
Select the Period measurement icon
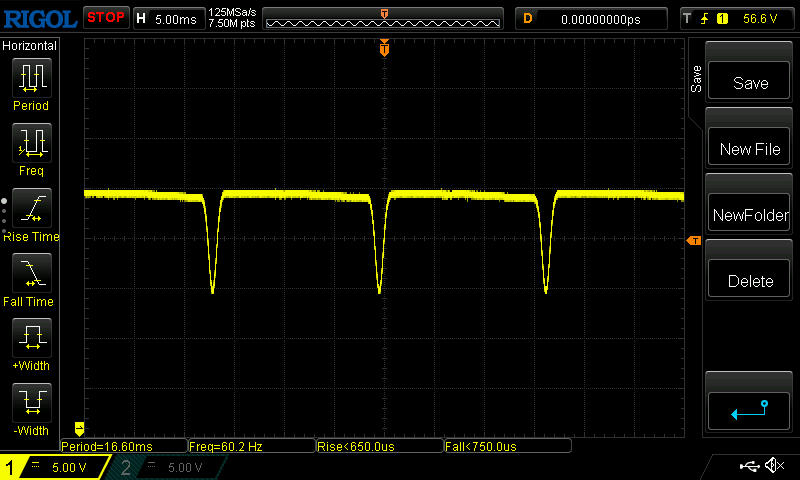click(30, 80)
